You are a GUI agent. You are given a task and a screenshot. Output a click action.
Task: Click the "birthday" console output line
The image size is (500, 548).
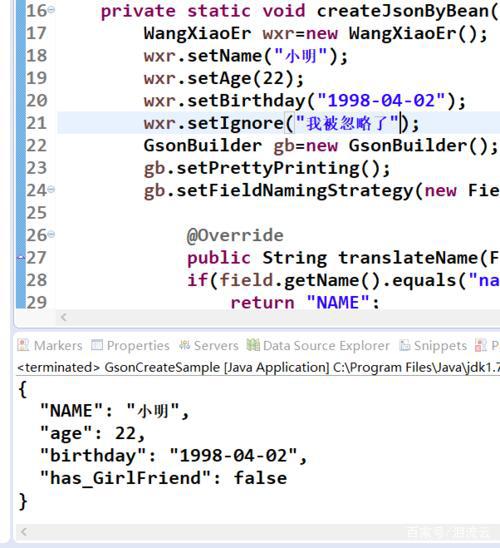click(174, 456)
